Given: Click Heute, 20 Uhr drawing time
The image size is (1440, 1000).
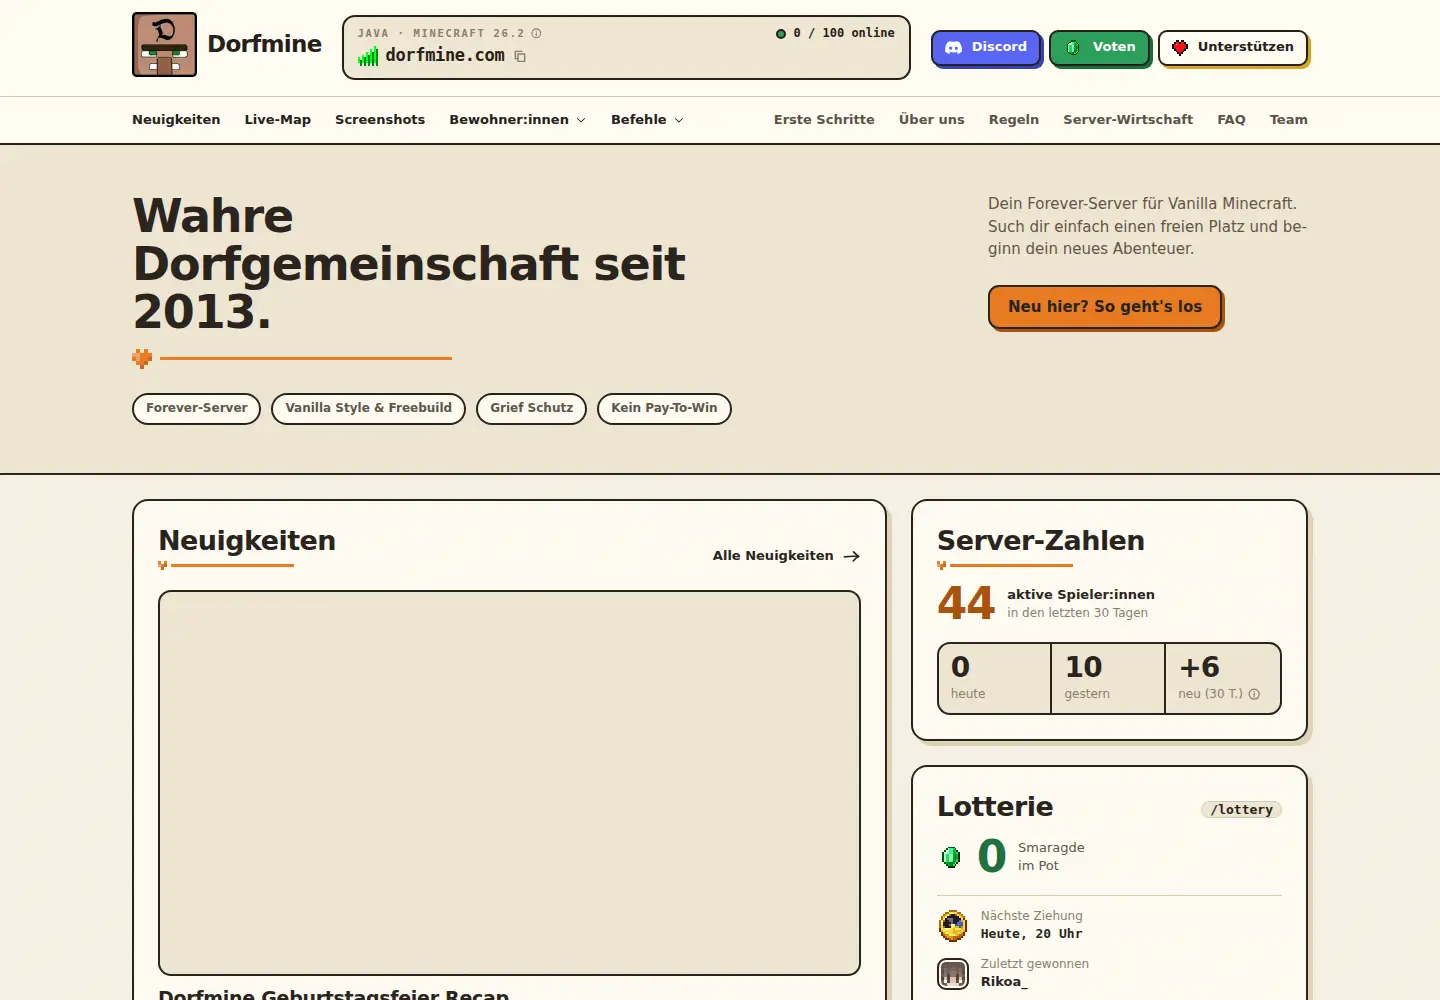Looking at the screenshot, I should coord(1031,934).
